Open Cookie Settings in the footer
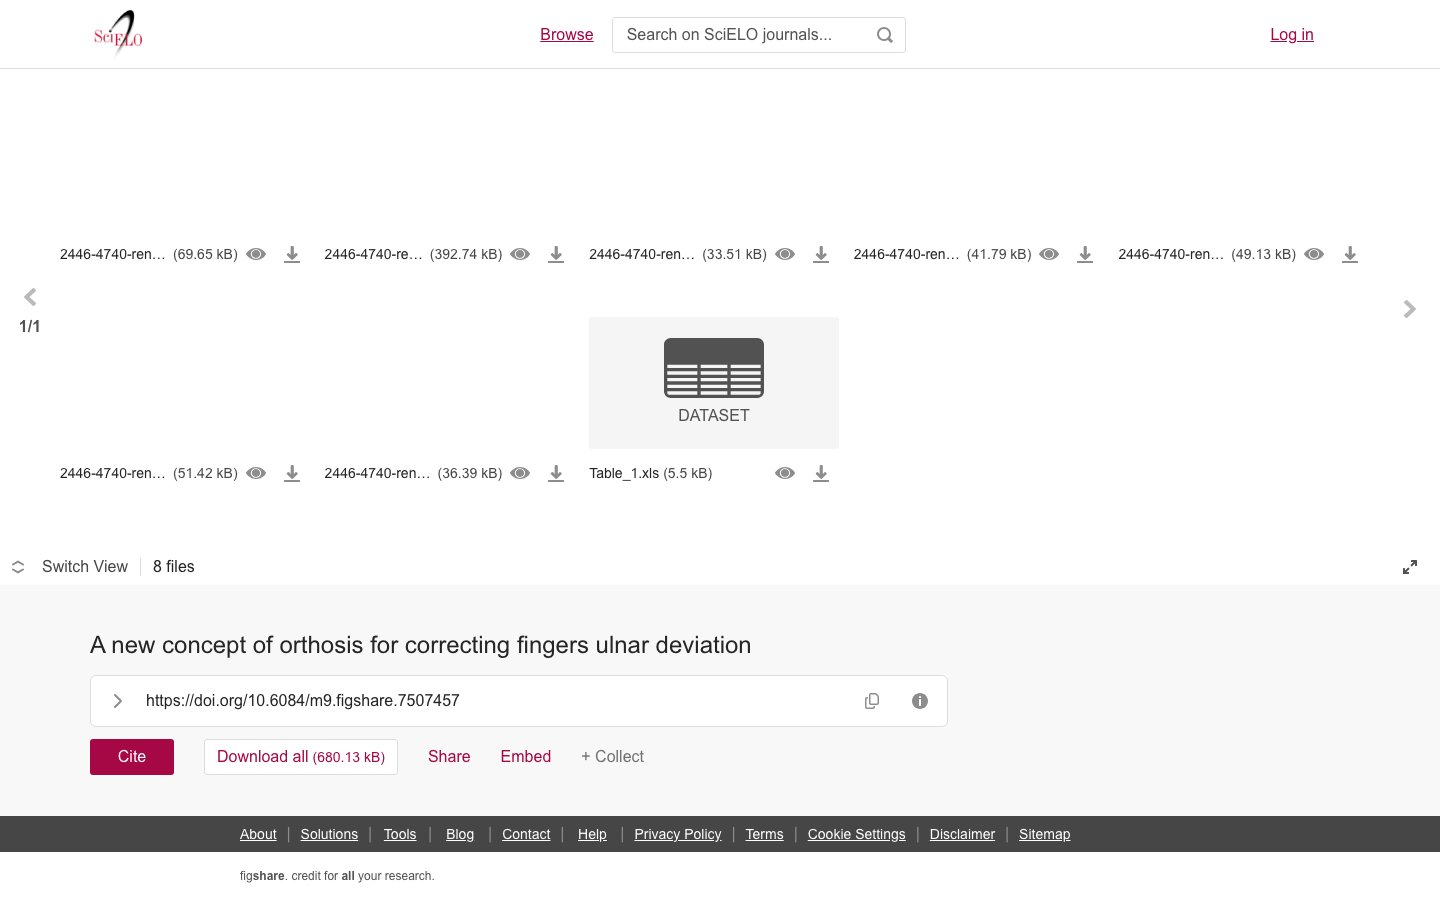Screen dimensions: 1440x900 [857, 834]
